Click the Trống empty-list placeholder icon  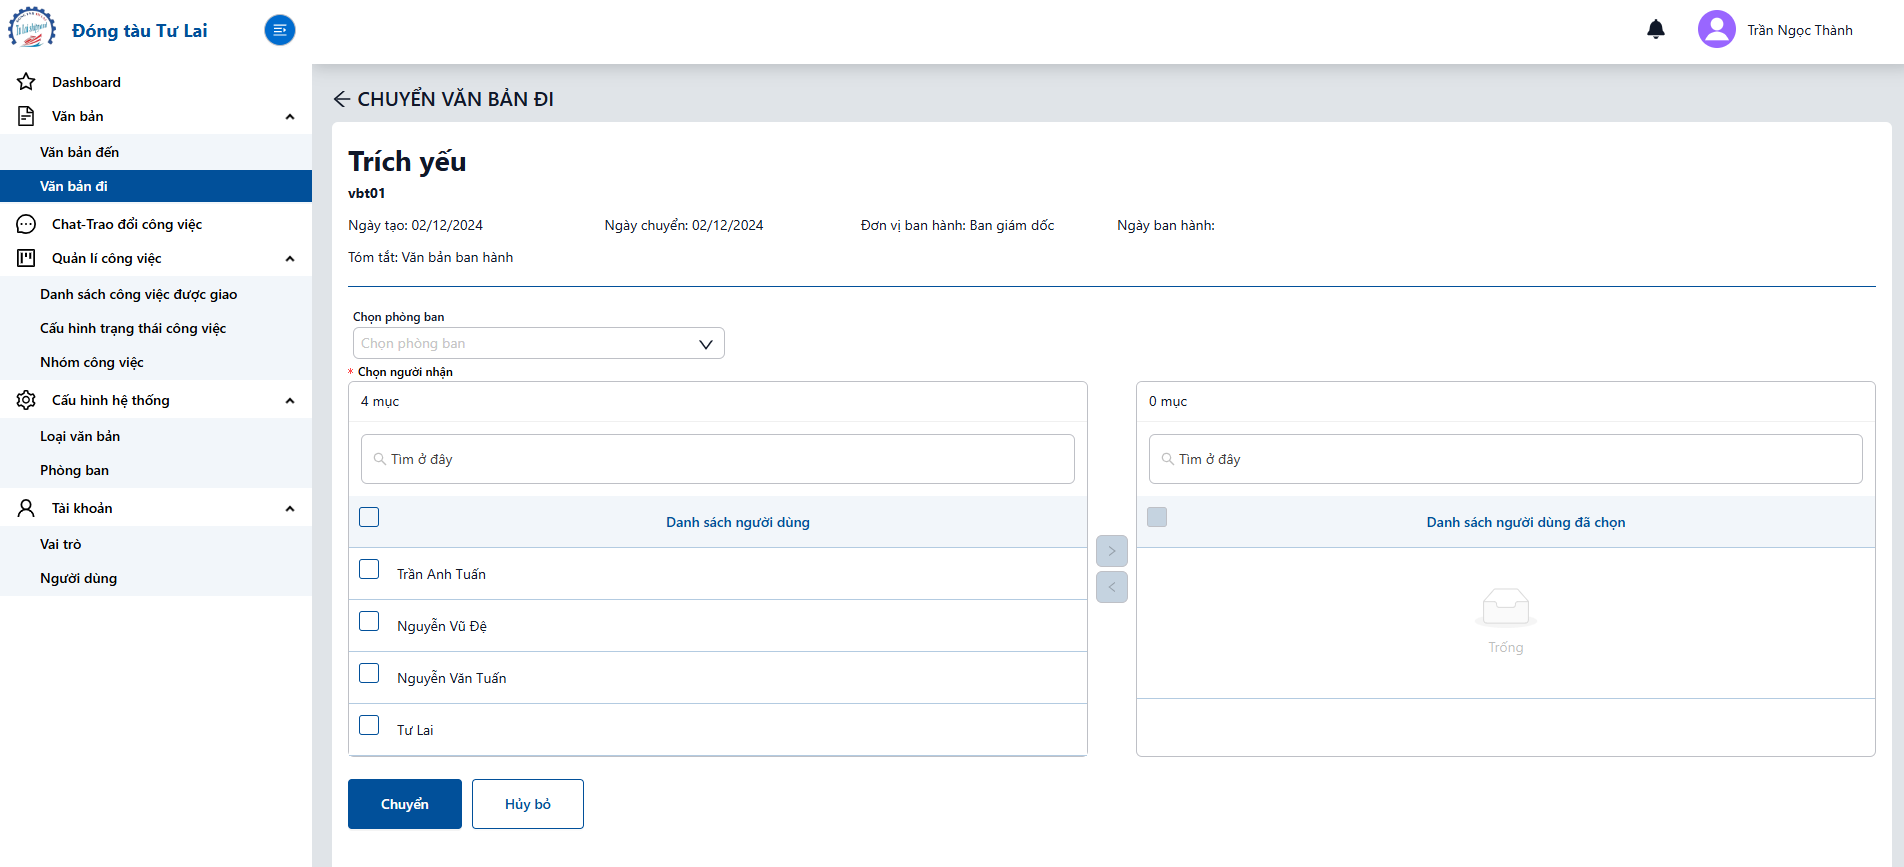click(x=1506, y=607)
